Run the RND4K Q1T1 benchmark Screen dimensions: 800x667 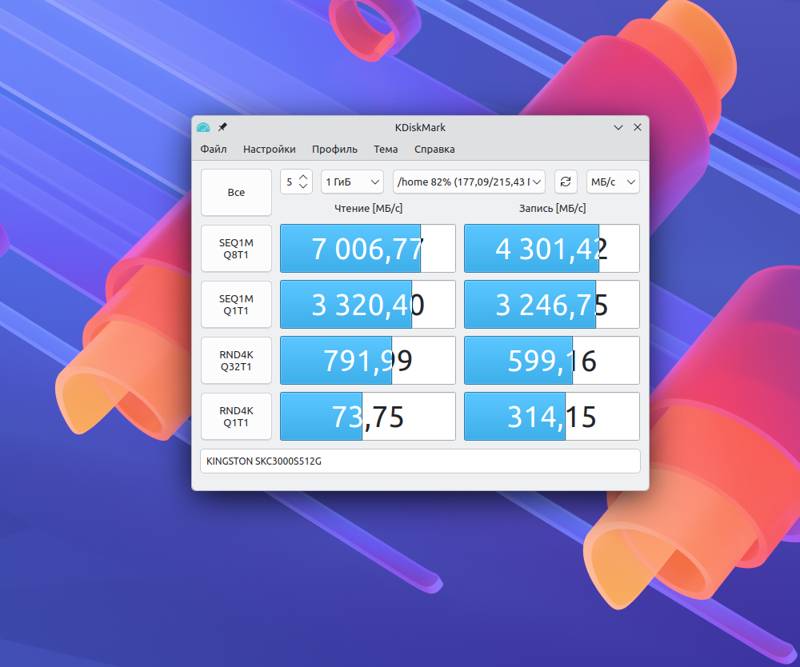pos(236,416)
